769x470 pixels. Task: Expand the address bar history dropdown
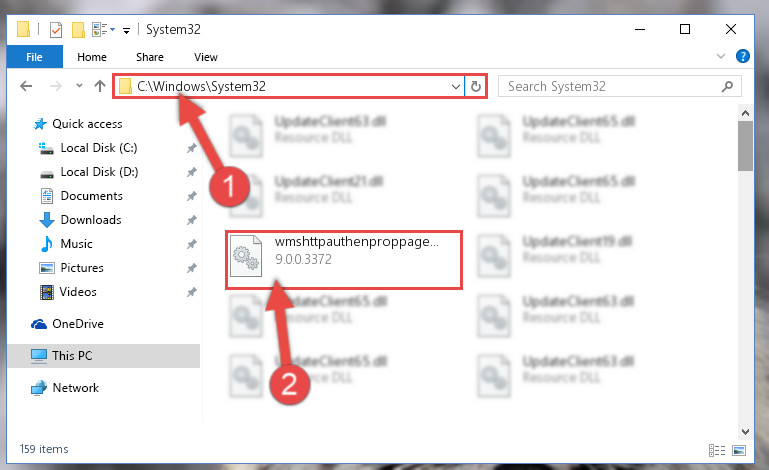pyautogui.click(x=456, y=87)
